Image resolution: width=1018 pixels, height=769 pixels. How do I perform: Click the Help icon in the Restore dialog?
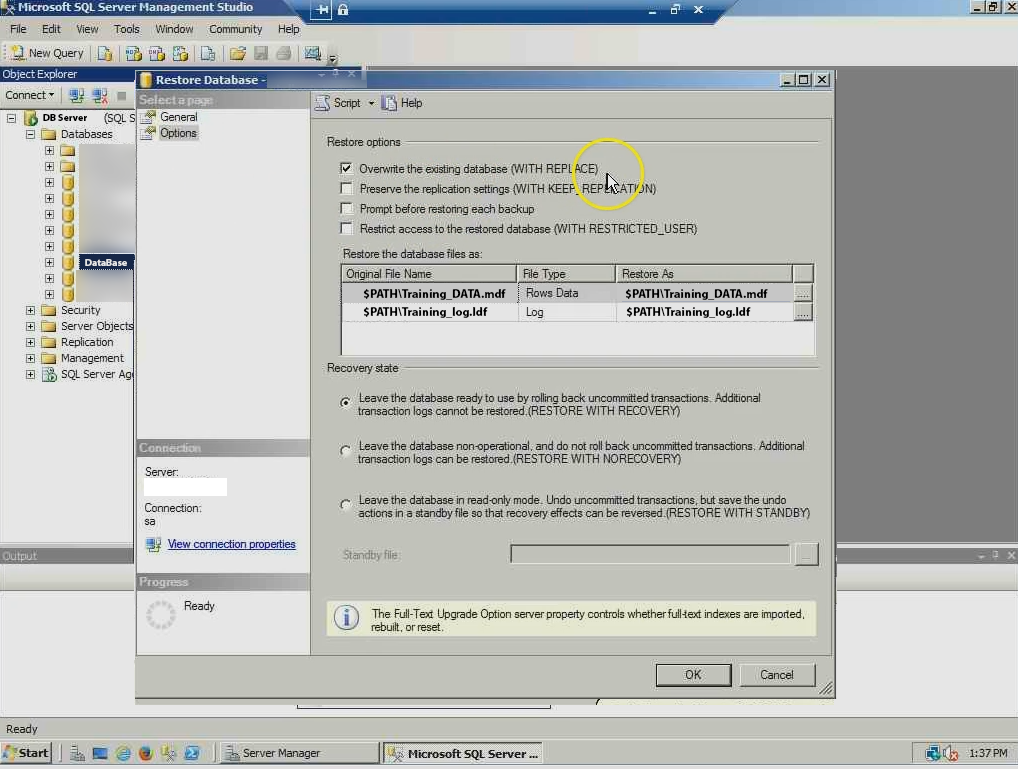pyautogui.click(x=399, y=102)
